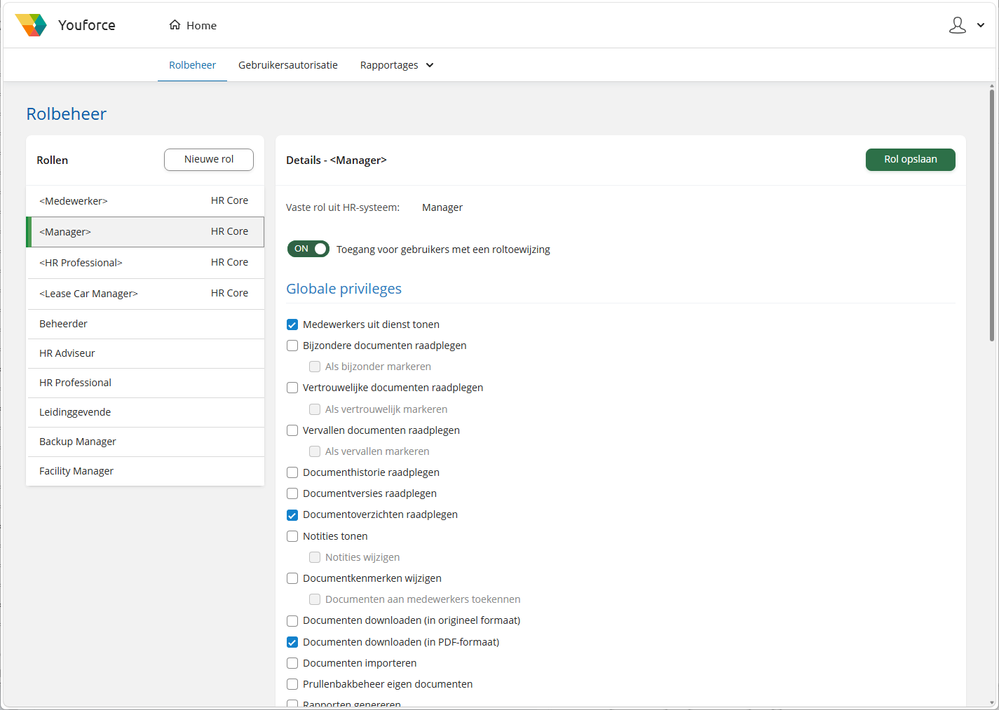Check Prullenbakbeheer eigen documenten
The image size is (999, 710).
292,684
